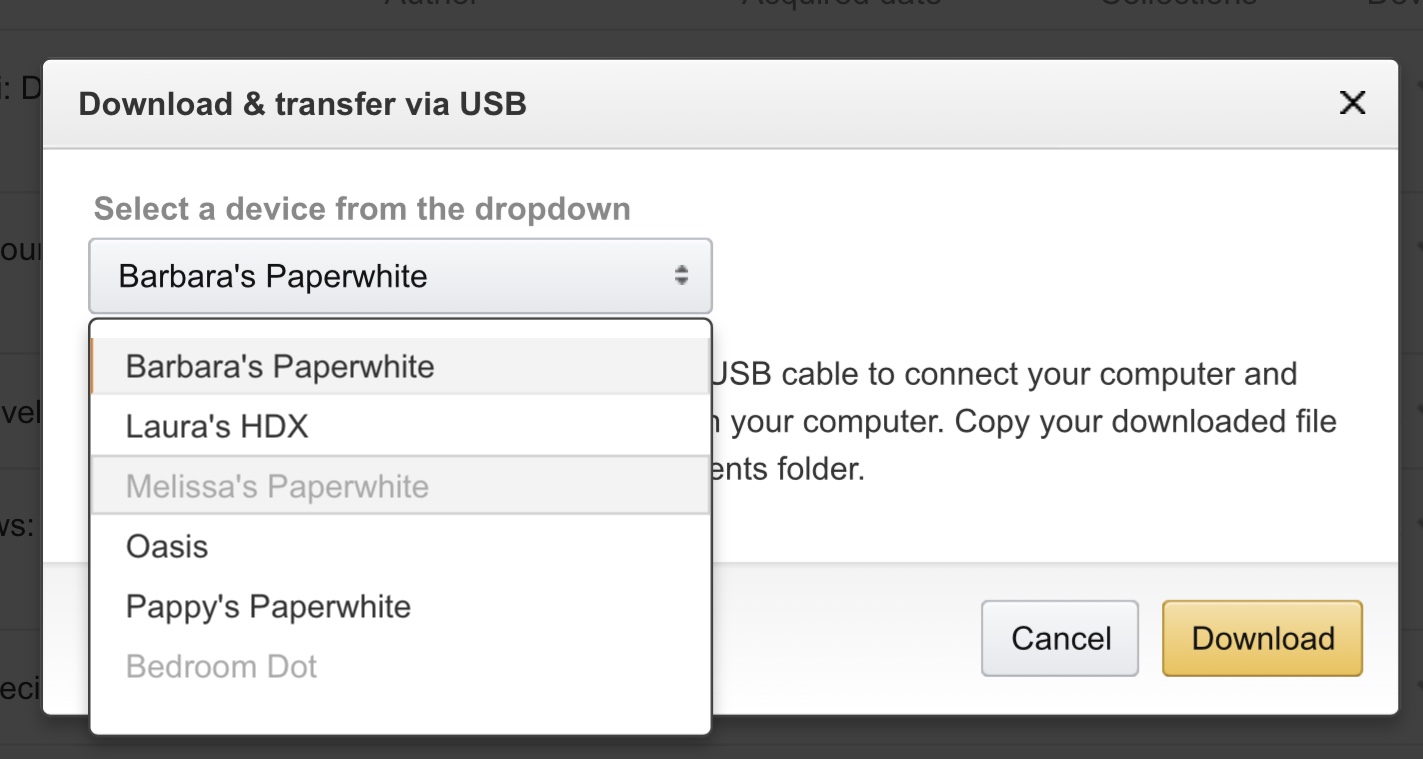
Task: Close the Download & transfer dialog
Action: coord(1352,102)
